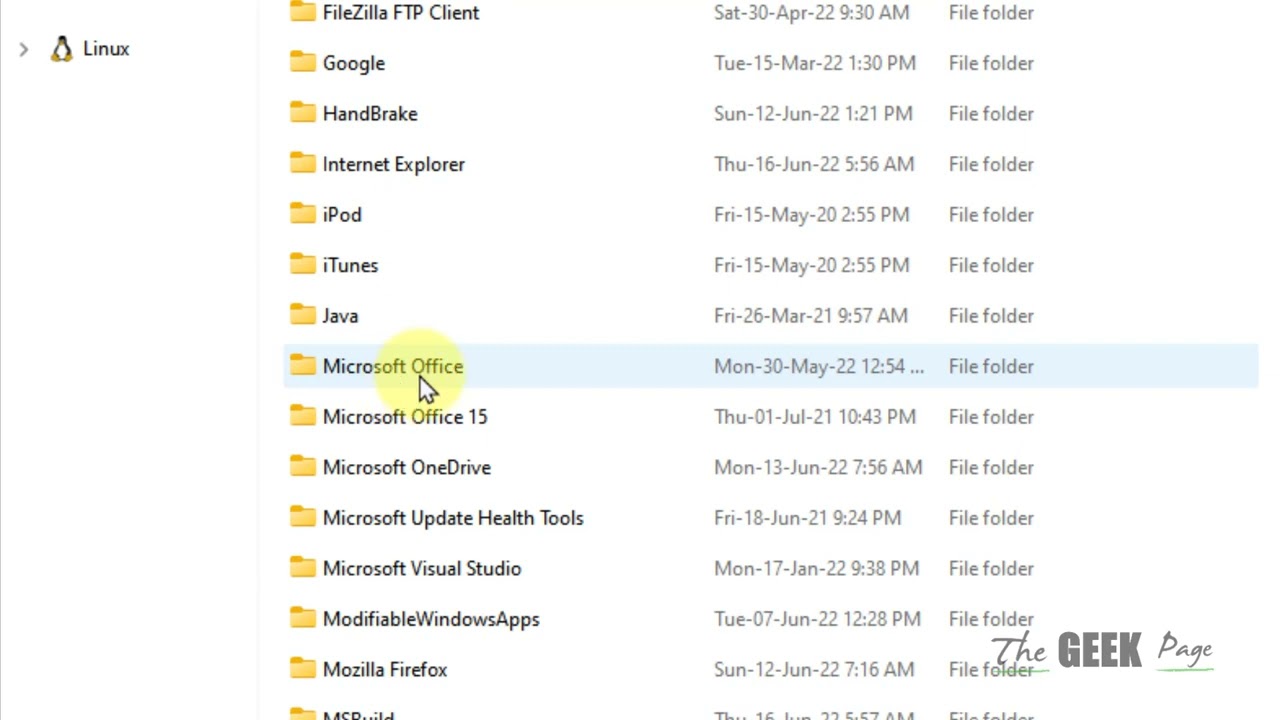Click the Microsoft Visual Studio folder icon
Image resolution: width=1280 pixels, height=720 pixels.
click(303, 567)
